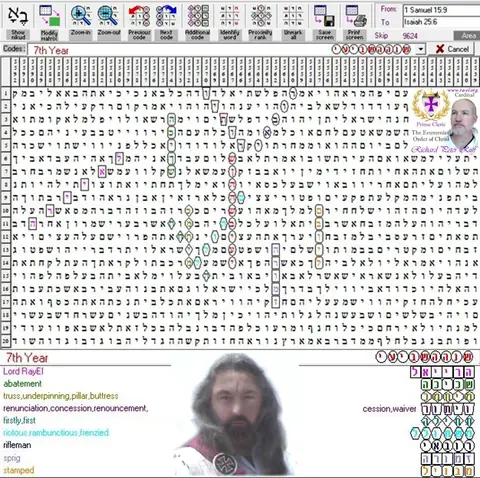480x478 pixels.
Task: Click the From field with 1 Samuel 15:9
Action: point(441,10)
